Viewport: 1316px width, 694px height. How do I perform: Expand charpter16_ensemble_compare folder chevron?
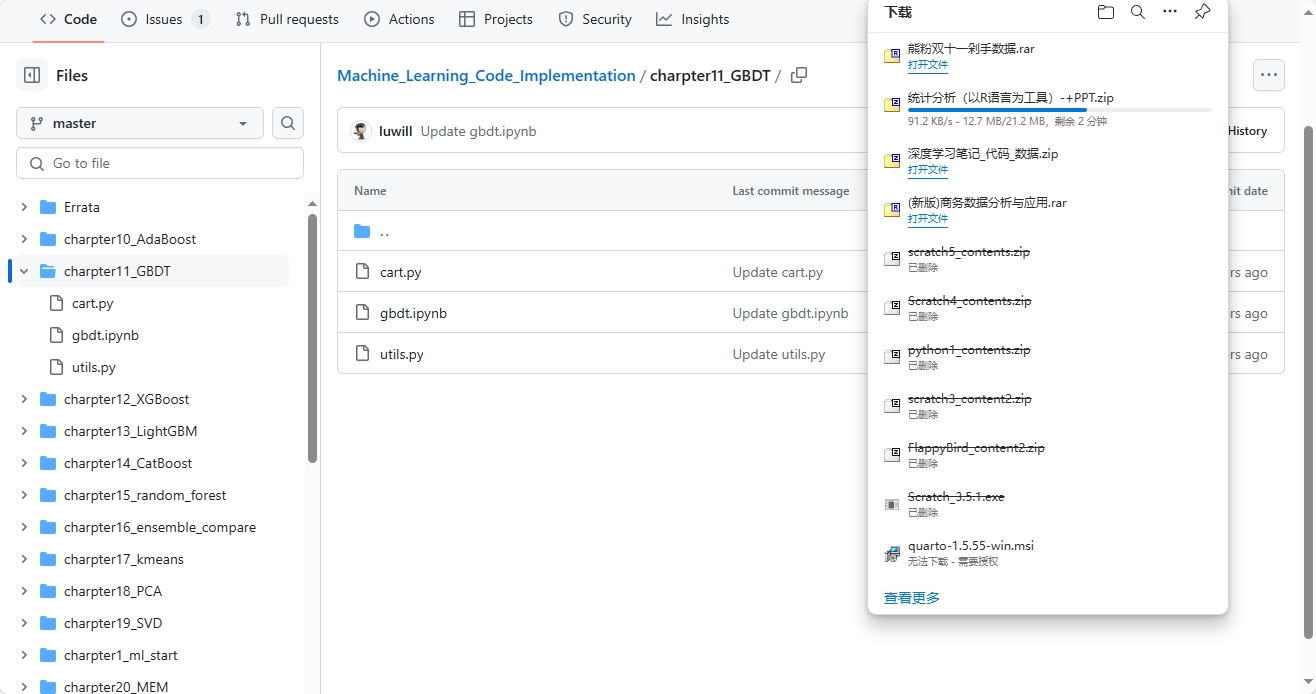click(24, 527)
